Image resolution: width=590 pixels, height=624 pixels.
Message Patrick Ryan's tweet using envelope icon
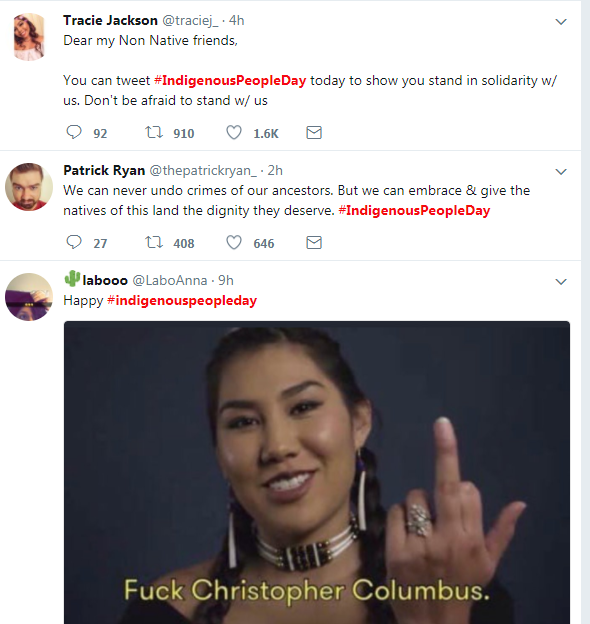click(314, 243)
